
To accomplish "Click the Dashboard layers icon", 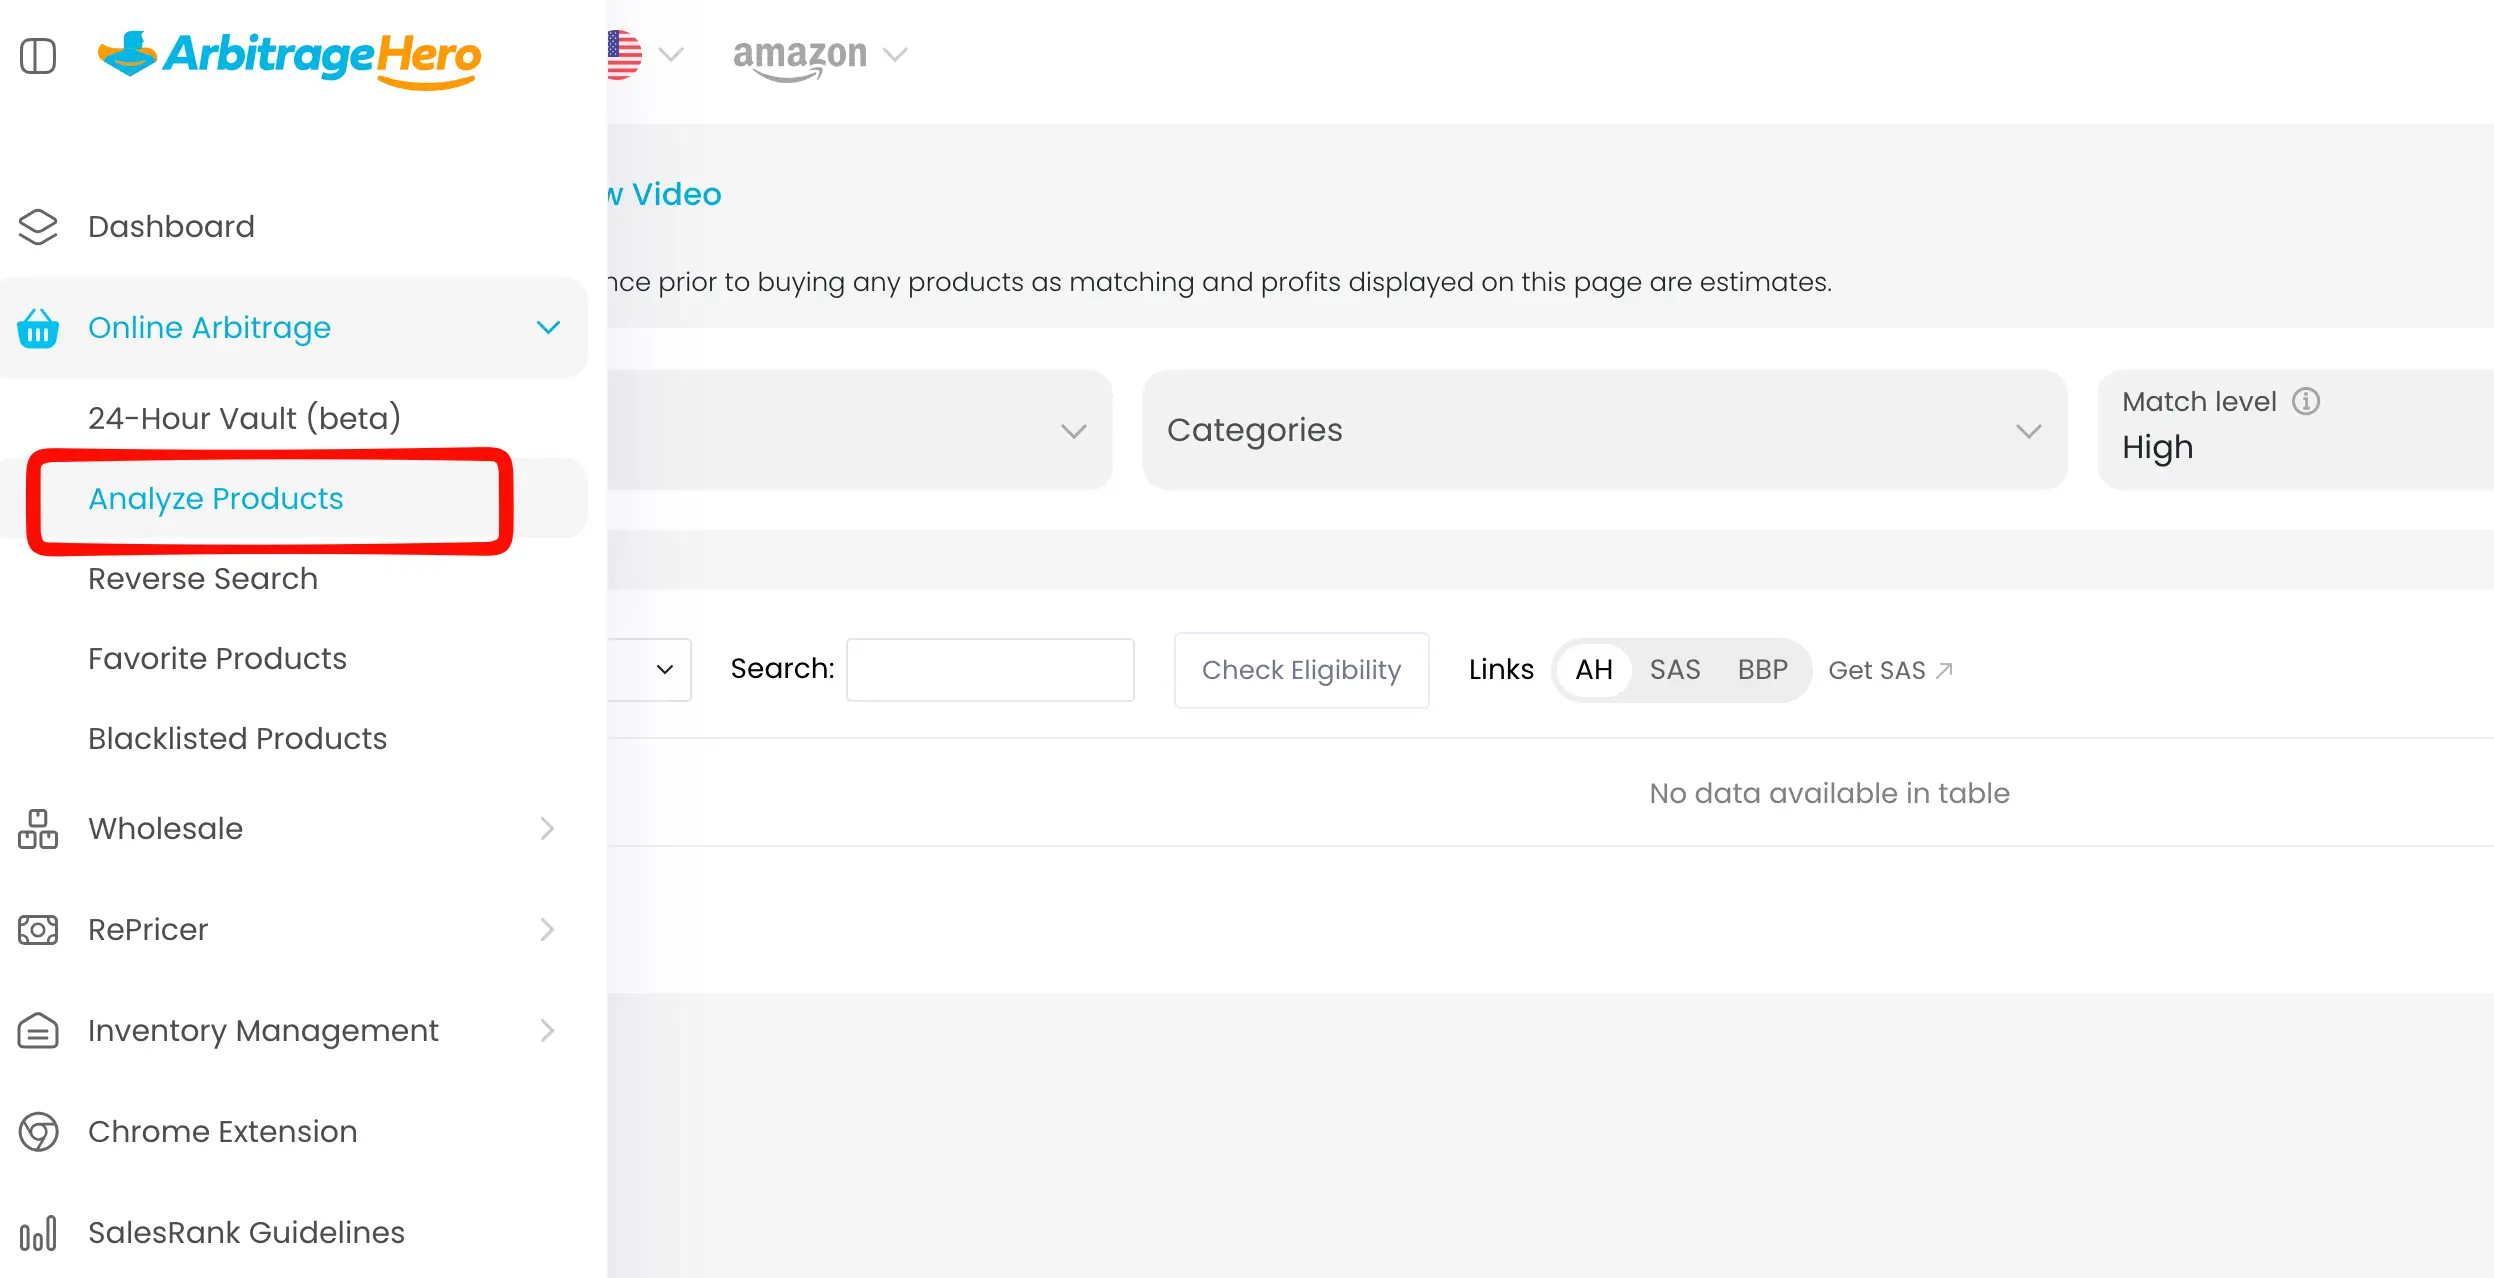I will click(38, 227).
